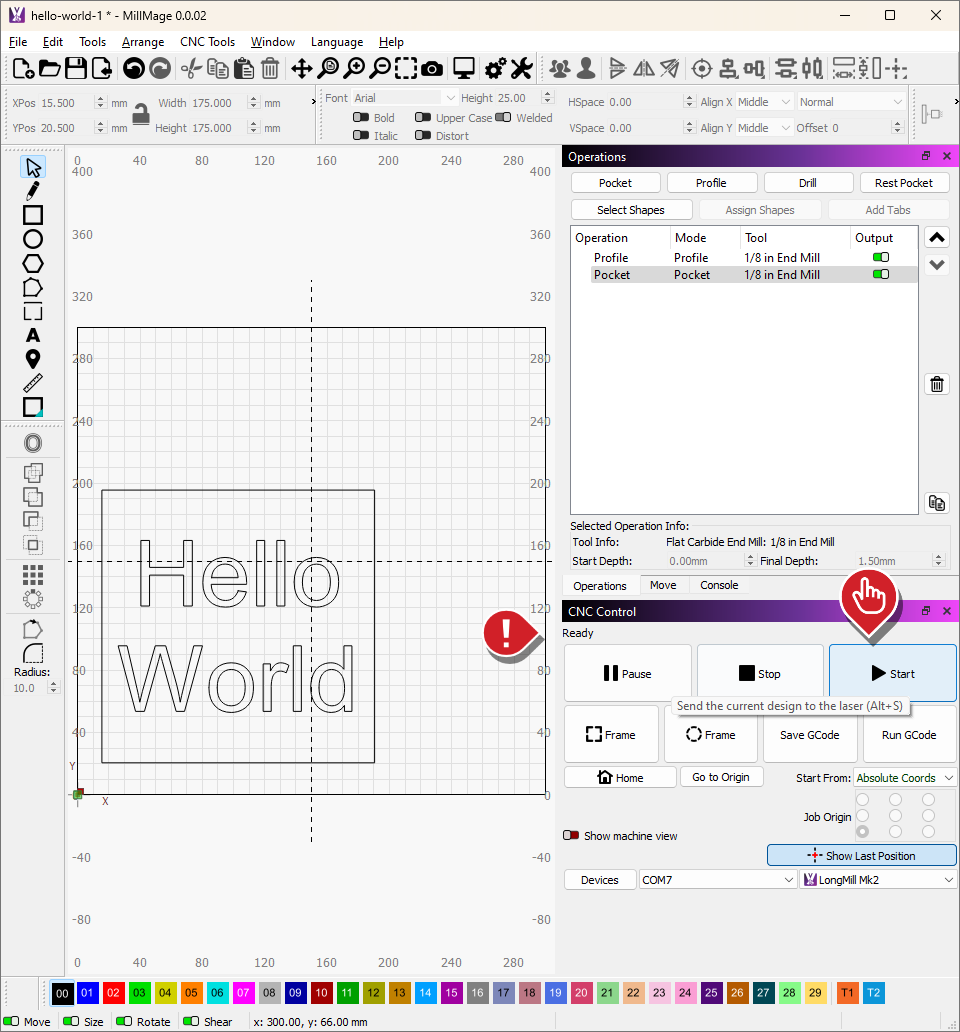Enable the Show machine view switch
This screenshot has height=1032, width=960.
click(x=572, y=836)
